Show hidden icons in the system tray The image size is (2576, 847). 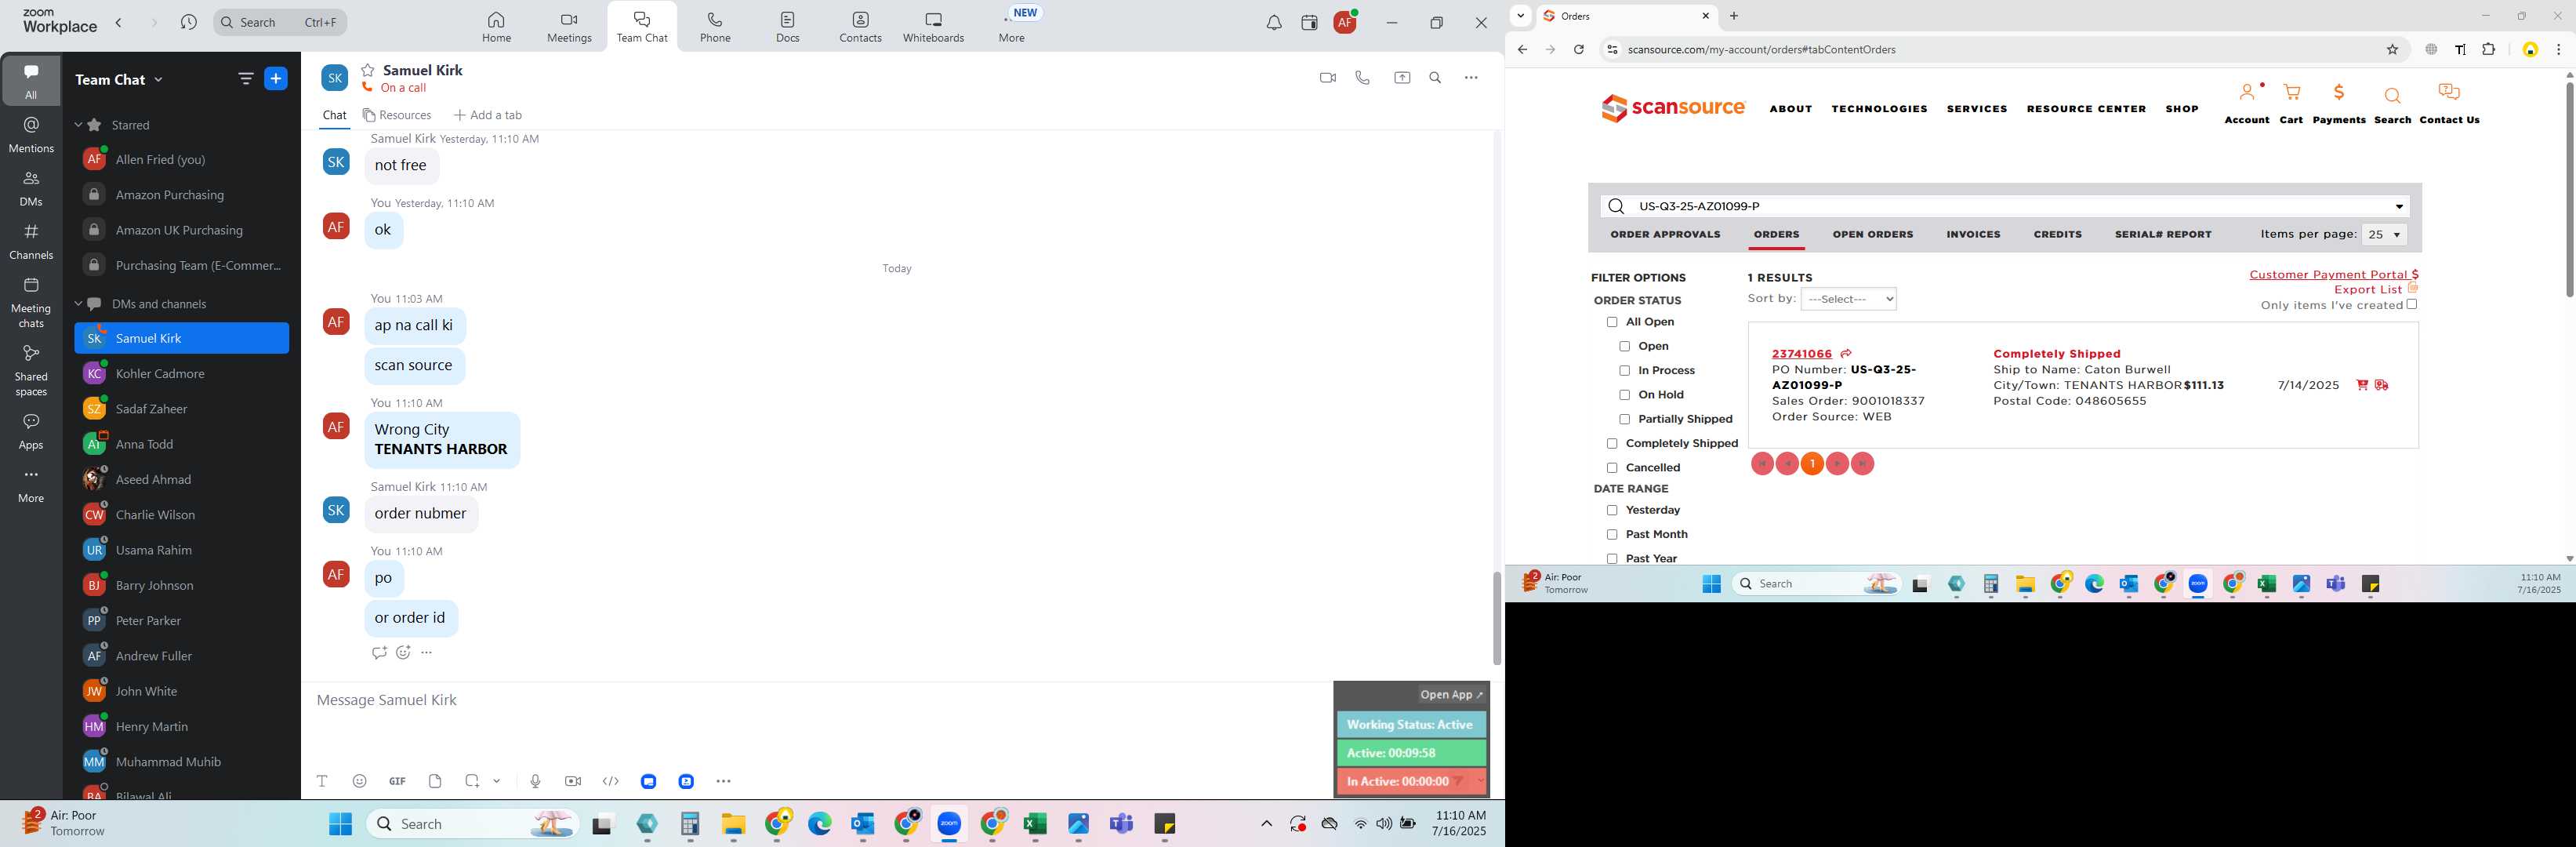coord(1266,824)
